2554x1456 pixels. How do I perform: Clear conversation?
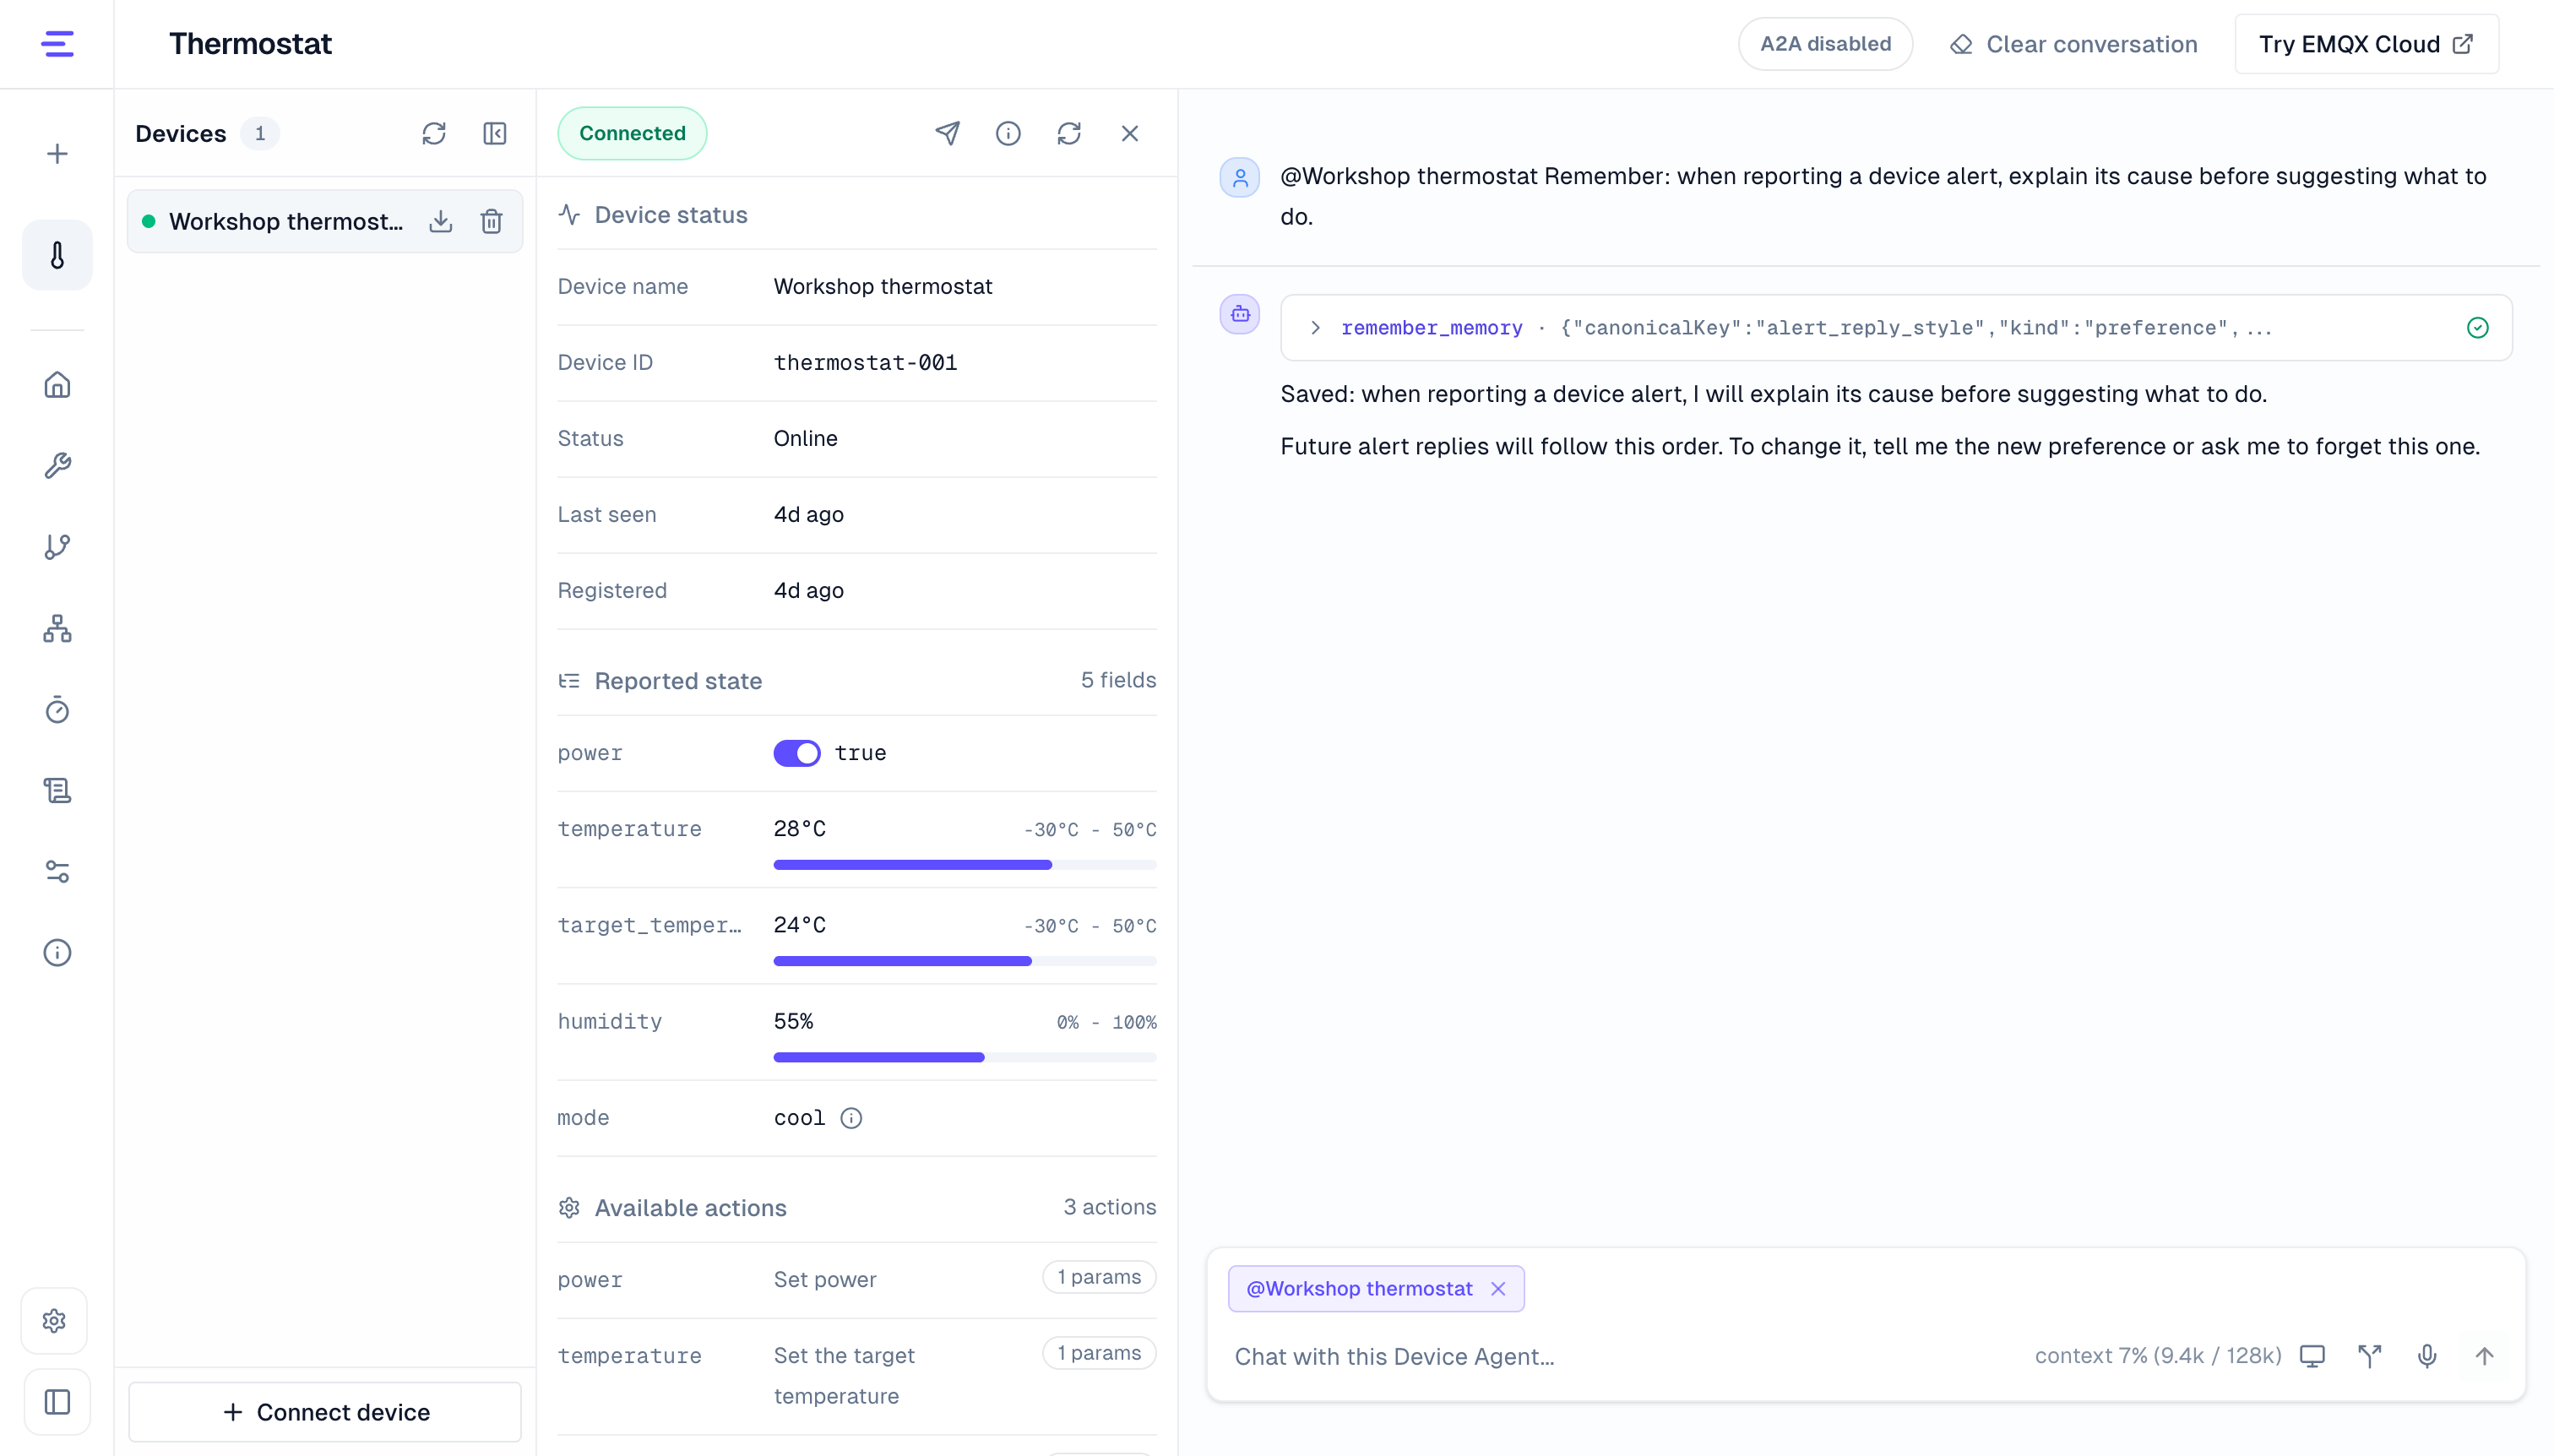2074,44
